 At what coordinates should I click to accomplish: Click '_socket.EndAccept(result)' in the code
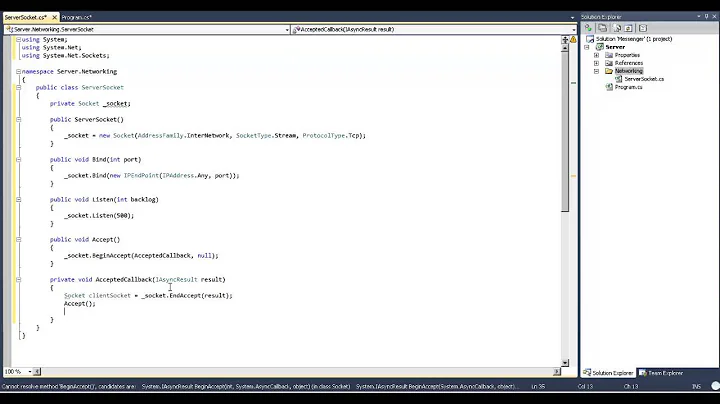[185, 296]
